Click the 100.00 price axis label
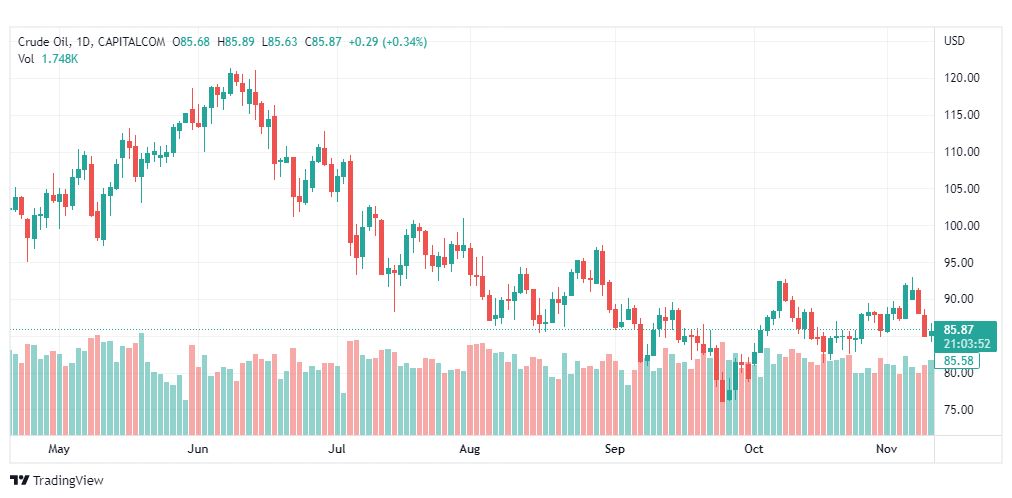 (961, 226)
